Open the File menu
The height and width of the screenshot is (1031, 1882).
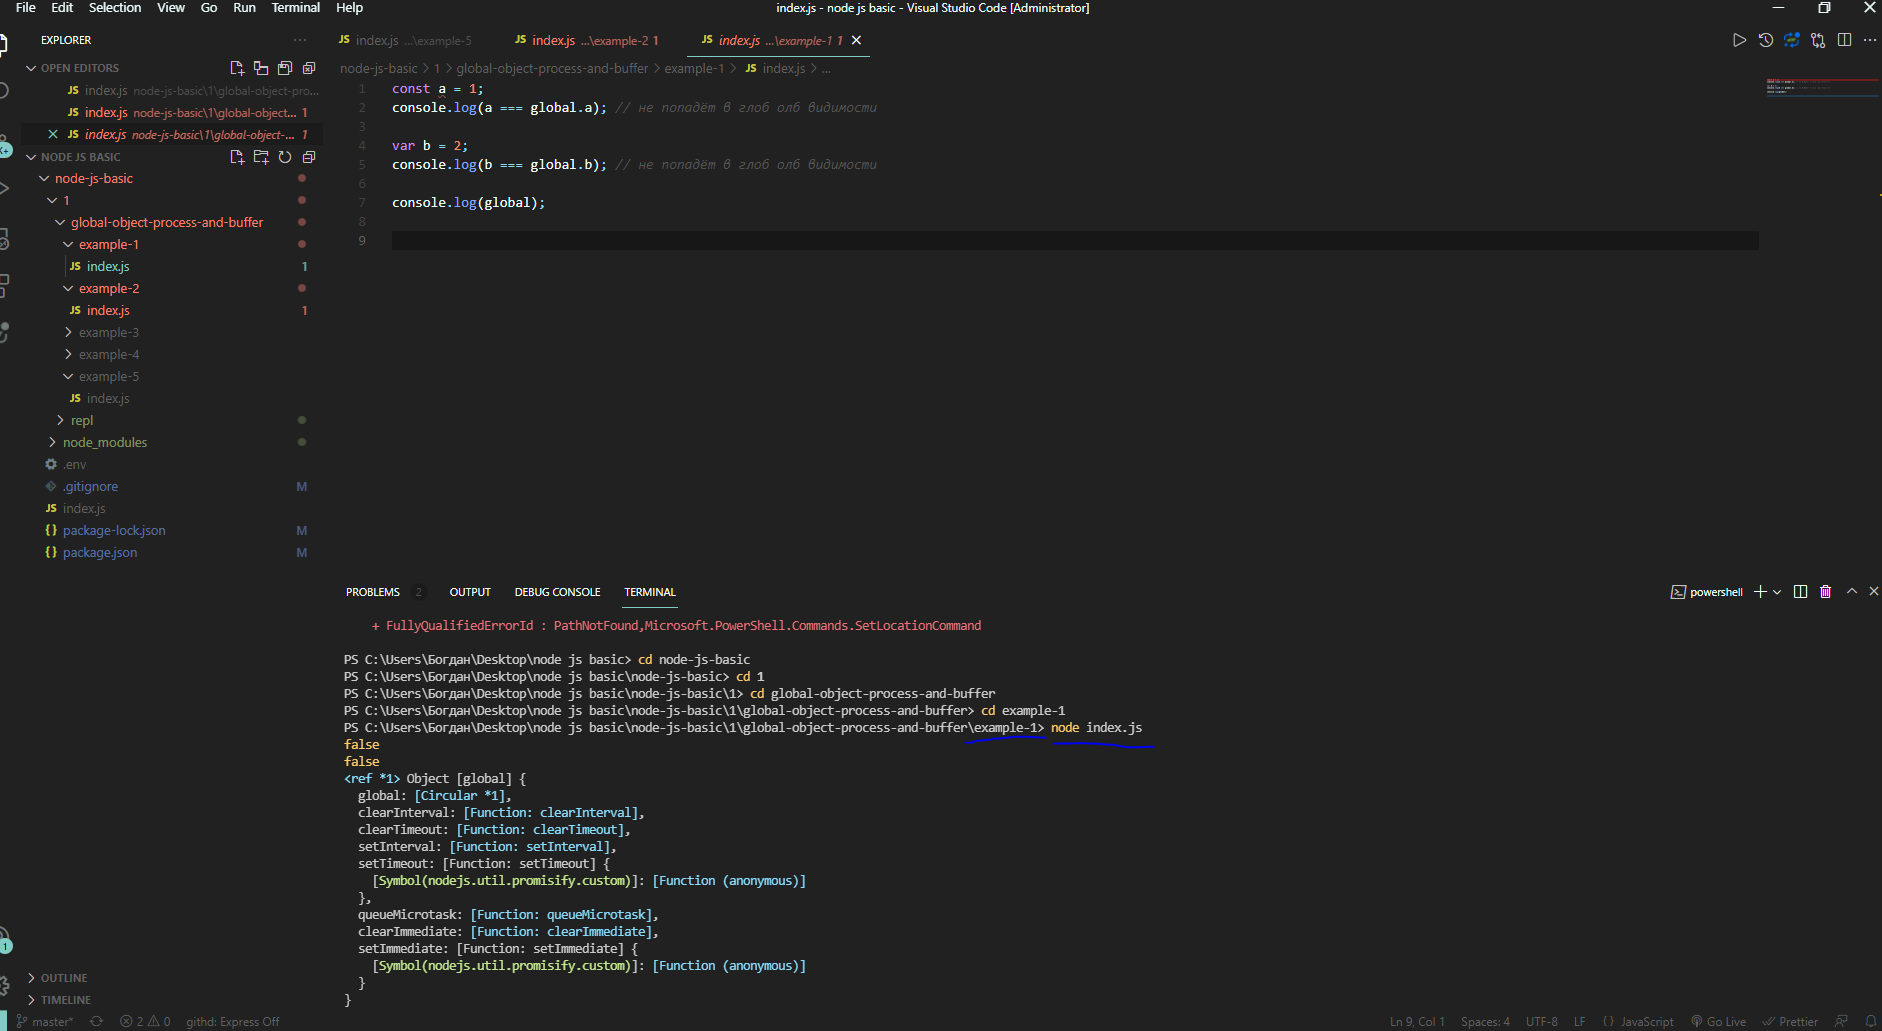coord(26,7)
